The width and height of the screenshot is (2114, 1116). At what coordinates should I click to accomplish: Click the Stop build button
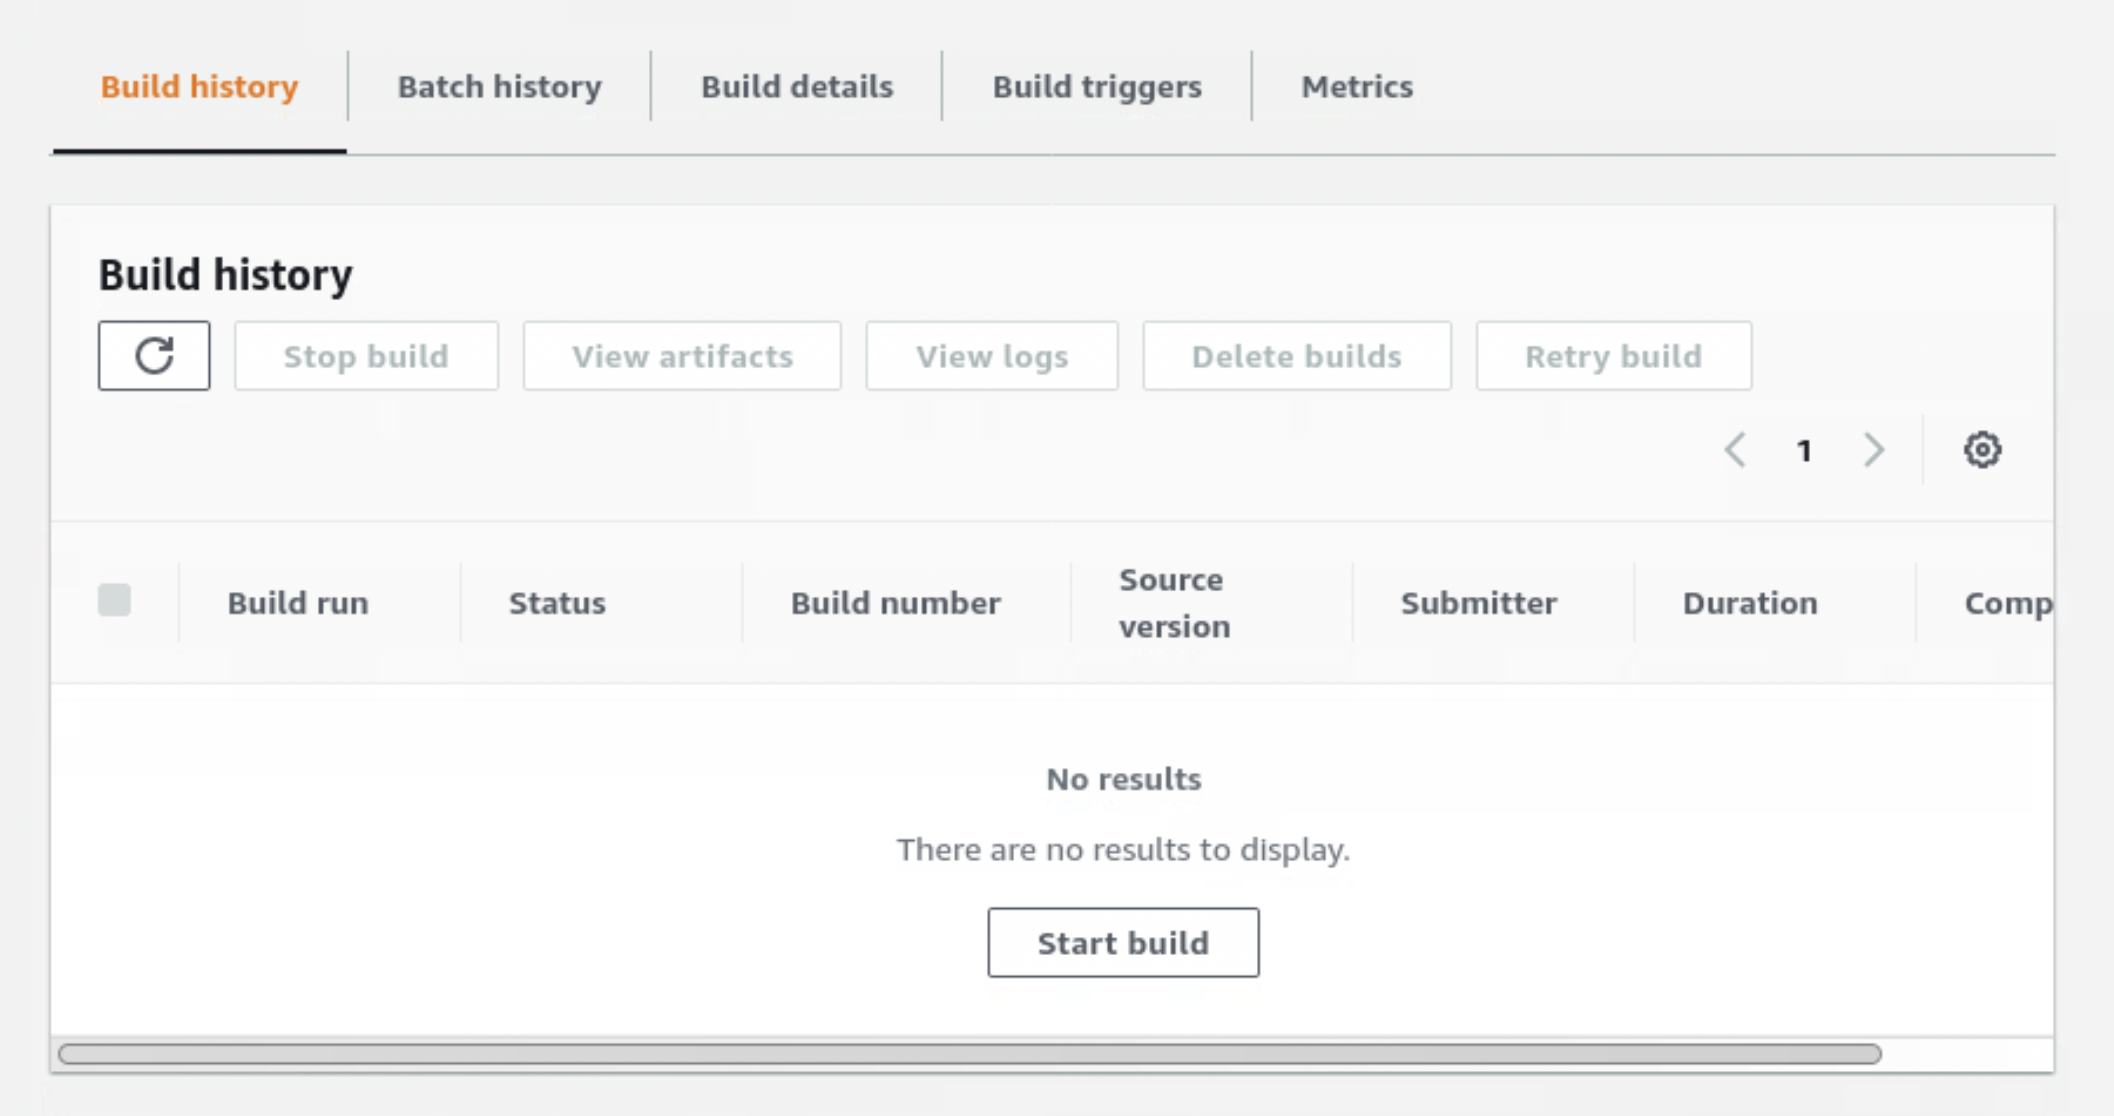pos(366,356)
